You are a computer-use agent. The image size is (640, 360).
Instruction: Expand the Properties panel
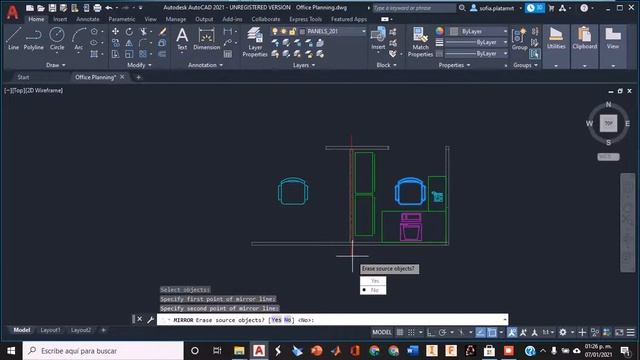pyautogui.click(x=454, y=65)
